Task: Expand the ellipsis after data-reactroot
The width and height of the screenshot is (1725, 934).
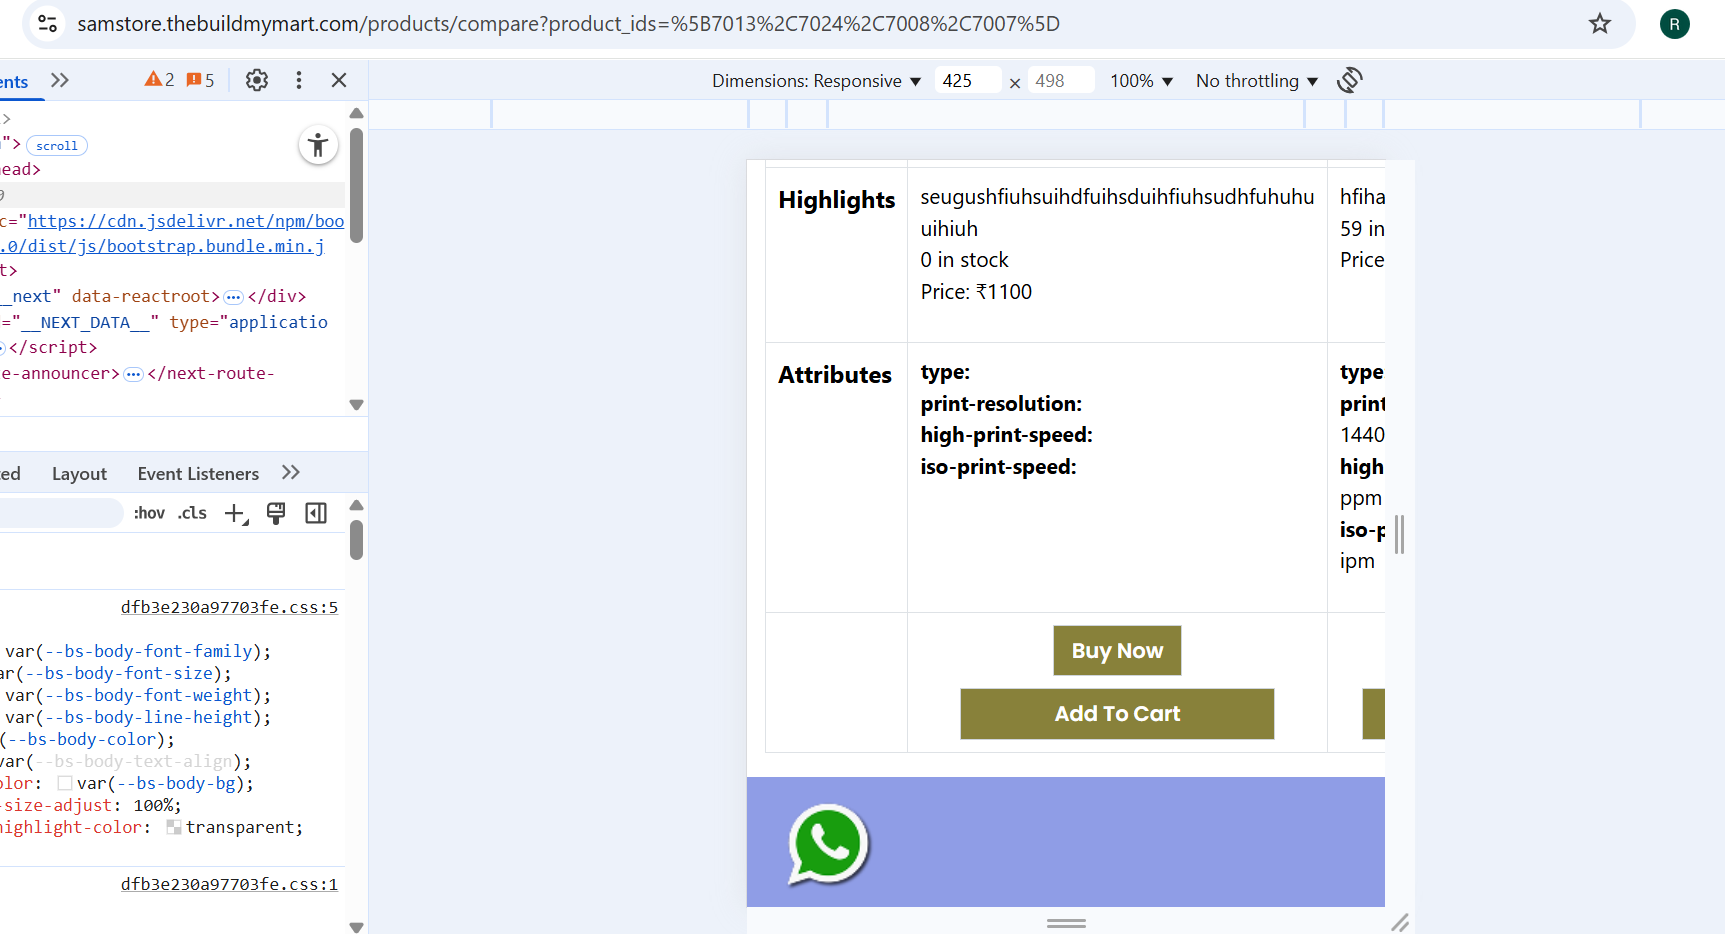Action: pyautogui.click(x=233, y=297)
